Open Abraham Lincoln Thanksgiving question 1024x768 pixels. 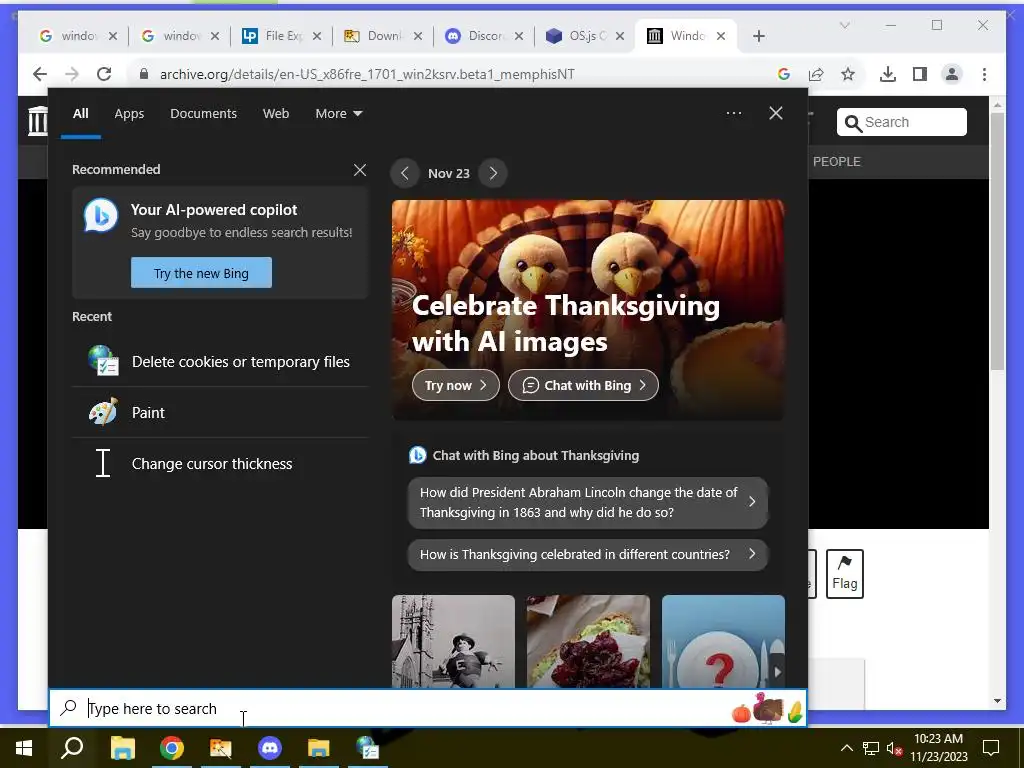[588, 502]
